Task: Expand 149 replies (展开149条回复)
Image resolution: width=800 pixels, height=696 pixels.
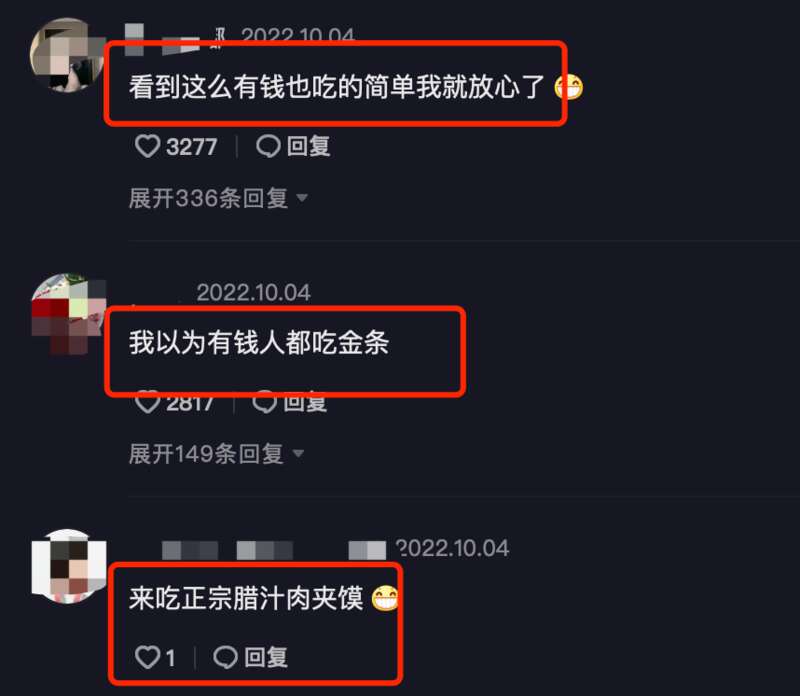Action: coord(206,454)
